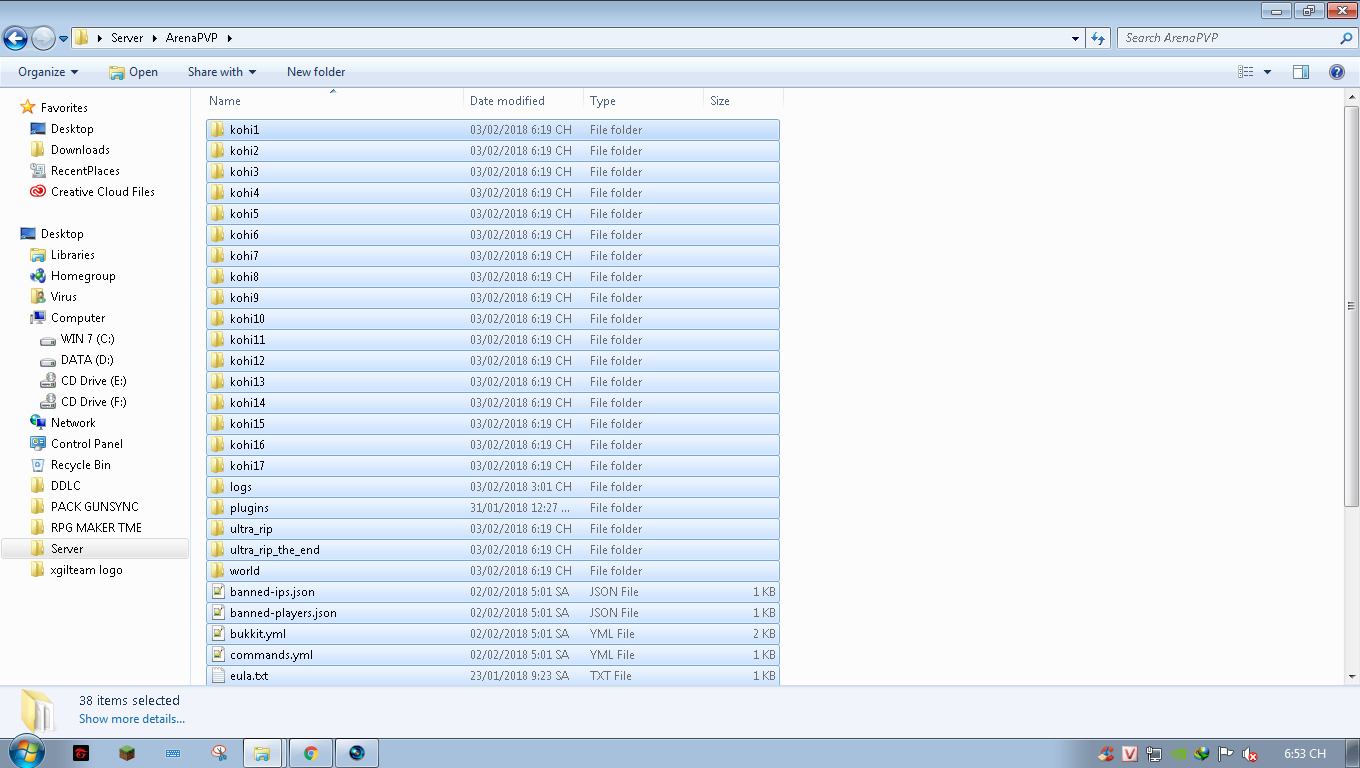Navigate to Server in the breadcrumb
Viewport: 1360px width, 768px height.
coord(127,38)
